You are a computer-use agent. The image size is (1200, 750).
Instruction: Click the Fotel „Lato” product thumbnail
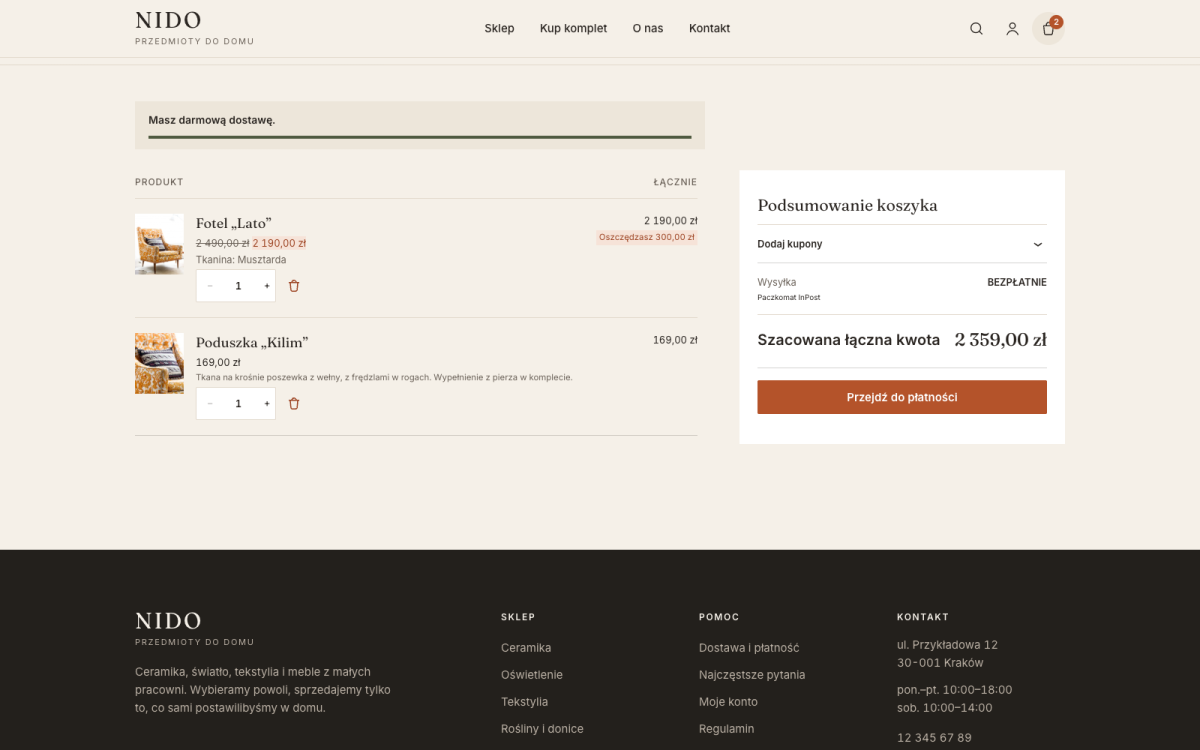click(159, 244)
